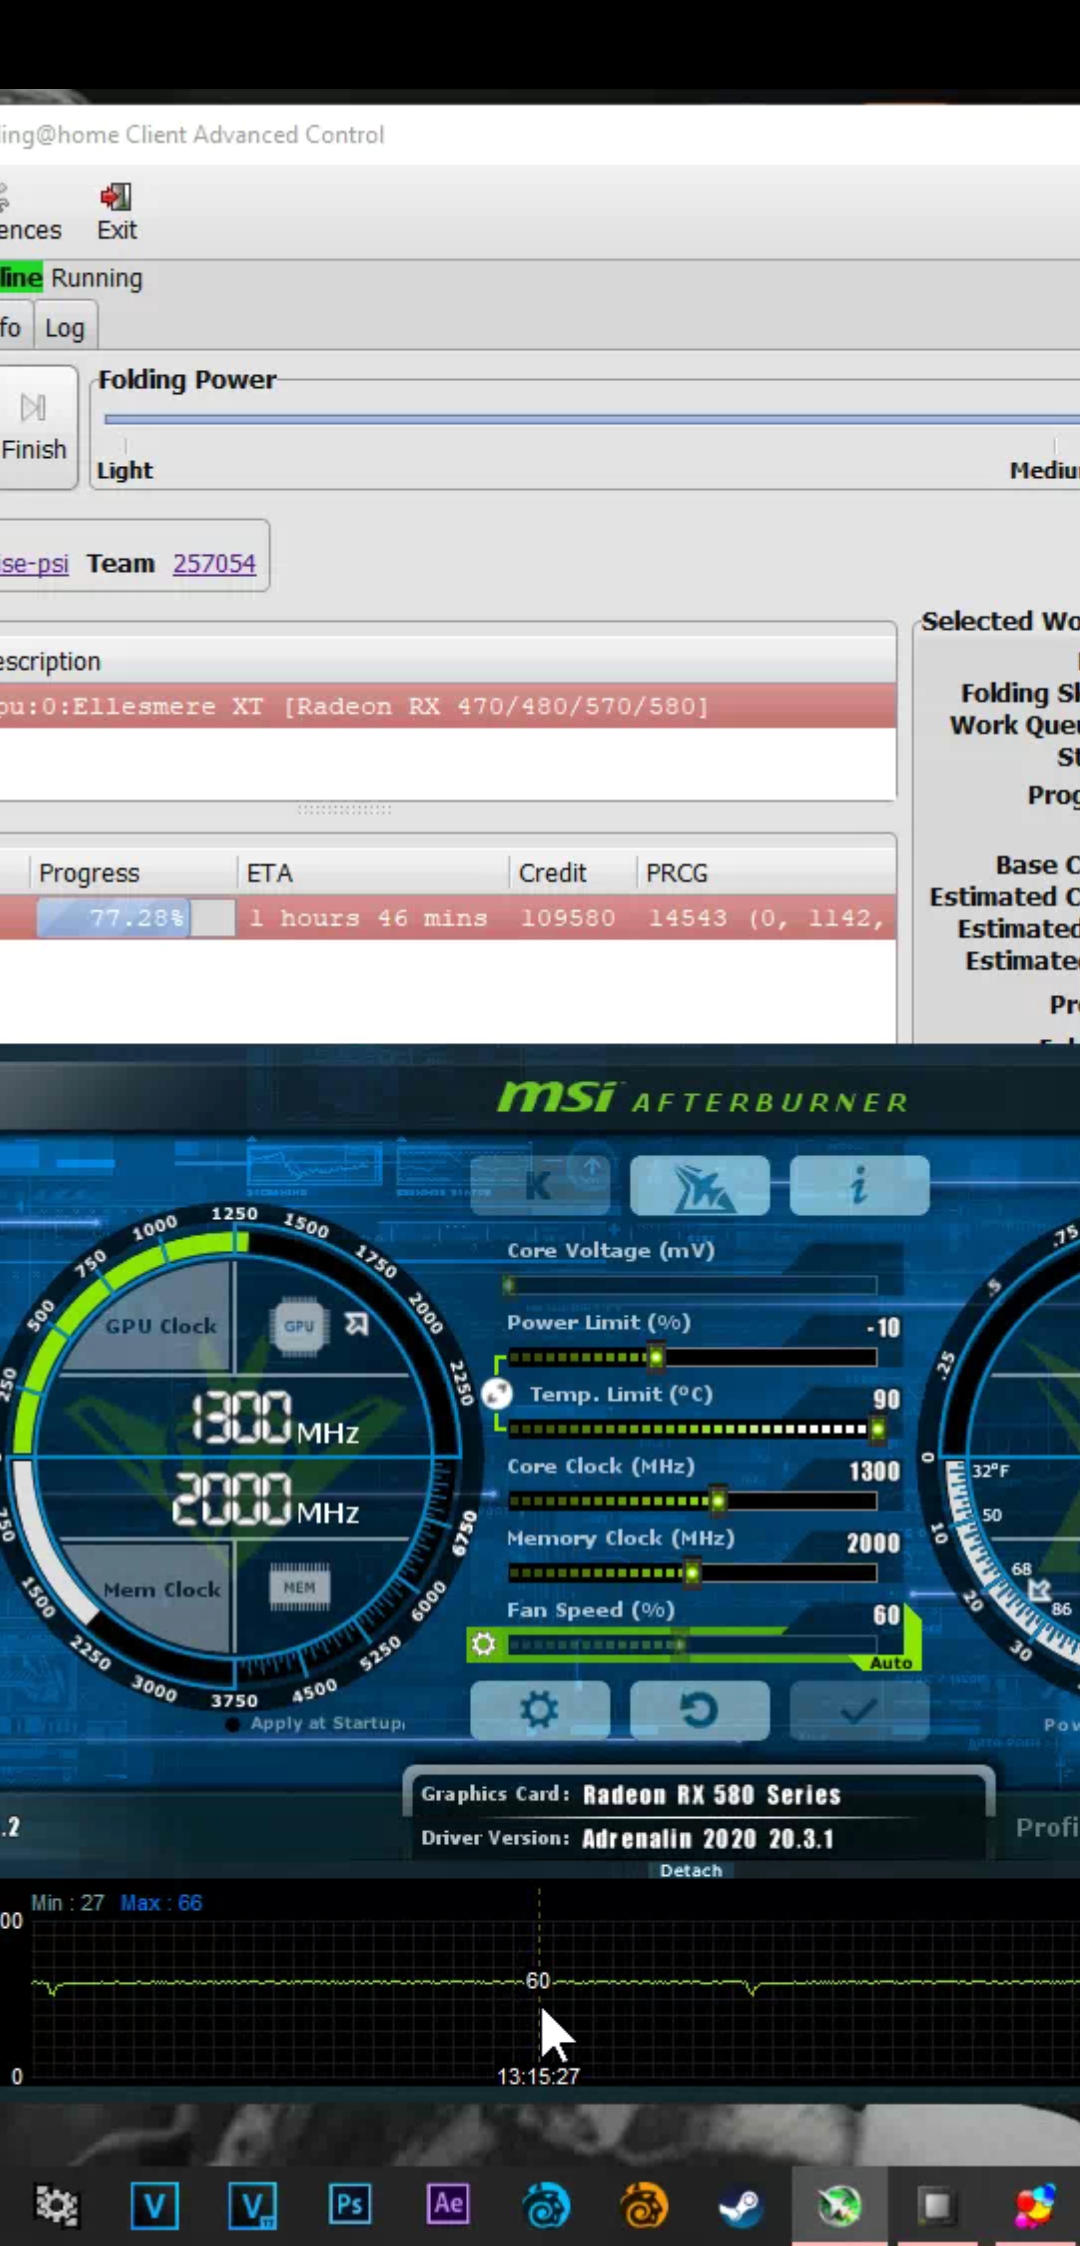1080x2246 pixels.
Task: Click the Temp. Limit value 90
Action: [x=886, y=1399]
